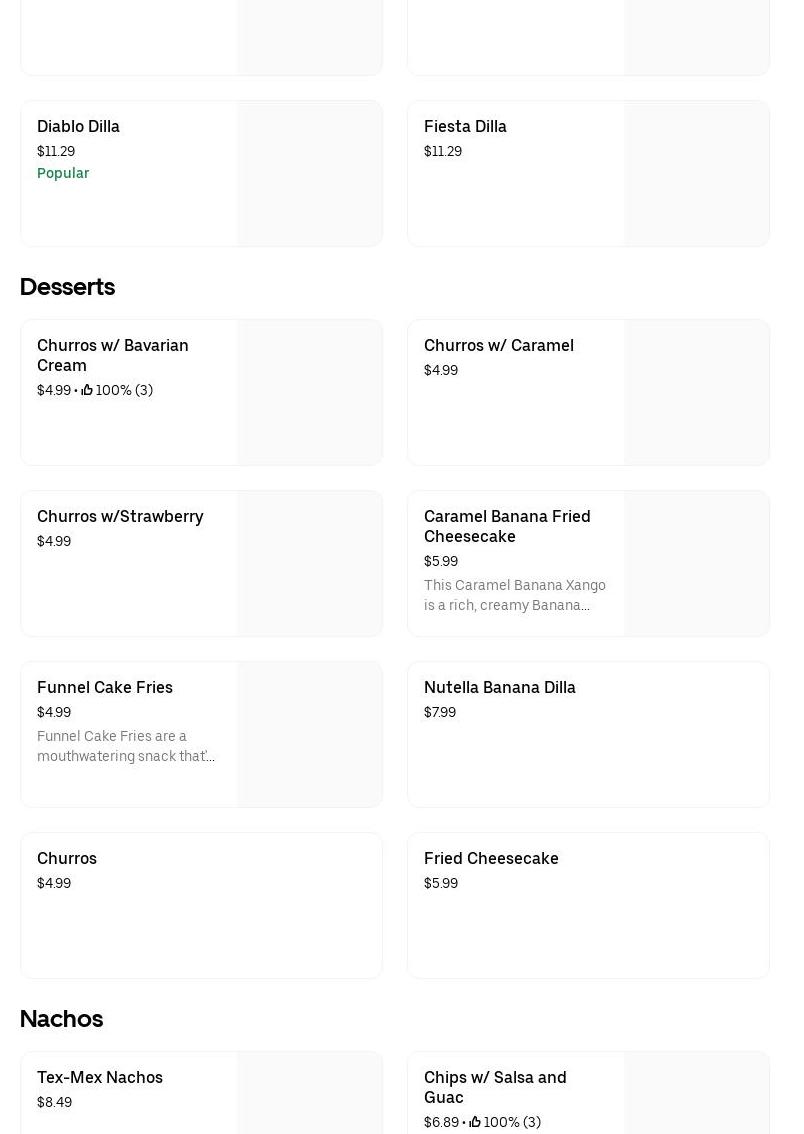The image size is (804, 1134).
Task: Click the Diablo Dilla image thumbnail
Action: pyautogui.click(x=309, y=173)
